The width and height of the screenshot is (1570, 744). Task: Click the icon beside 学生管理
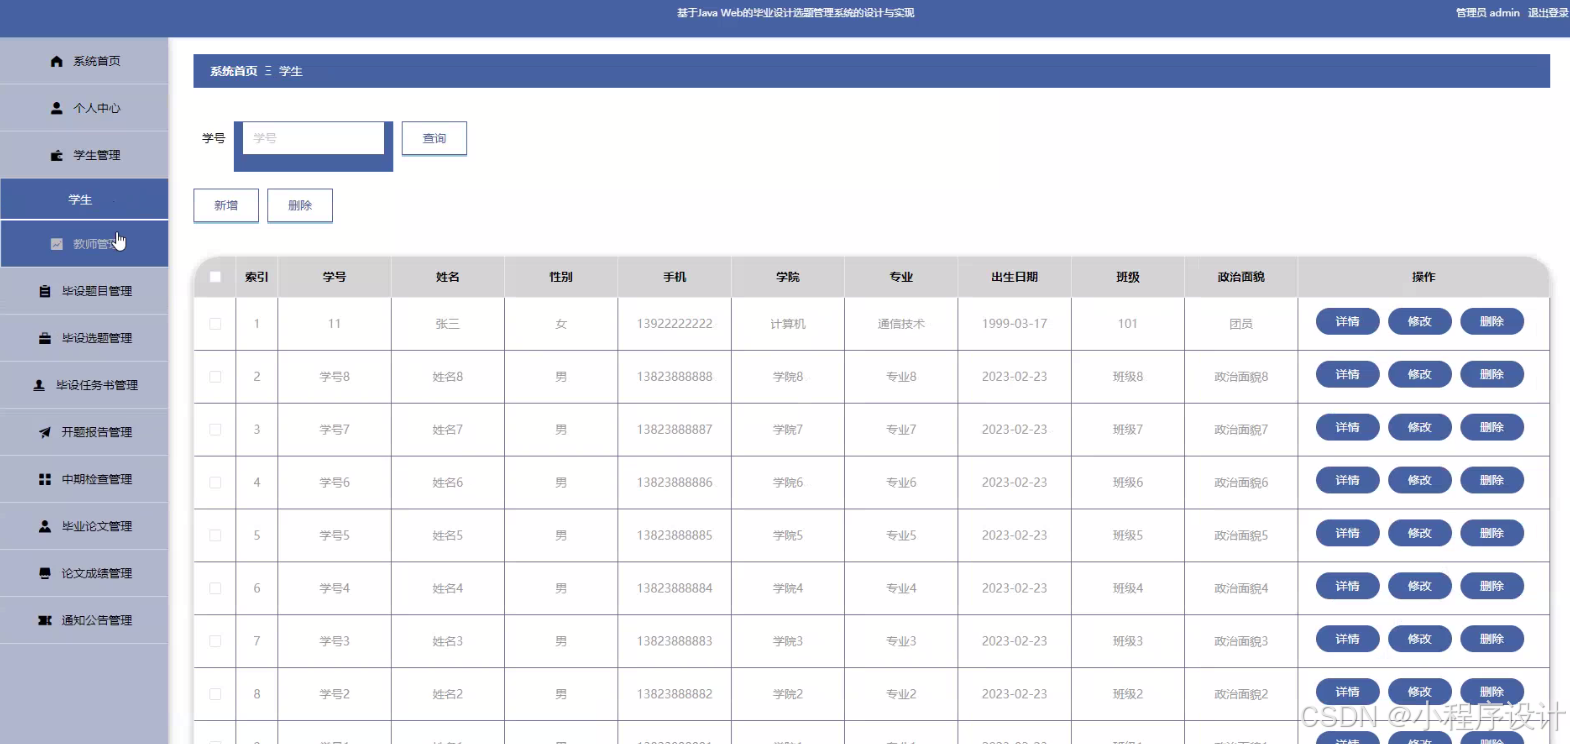pos(57,155)
